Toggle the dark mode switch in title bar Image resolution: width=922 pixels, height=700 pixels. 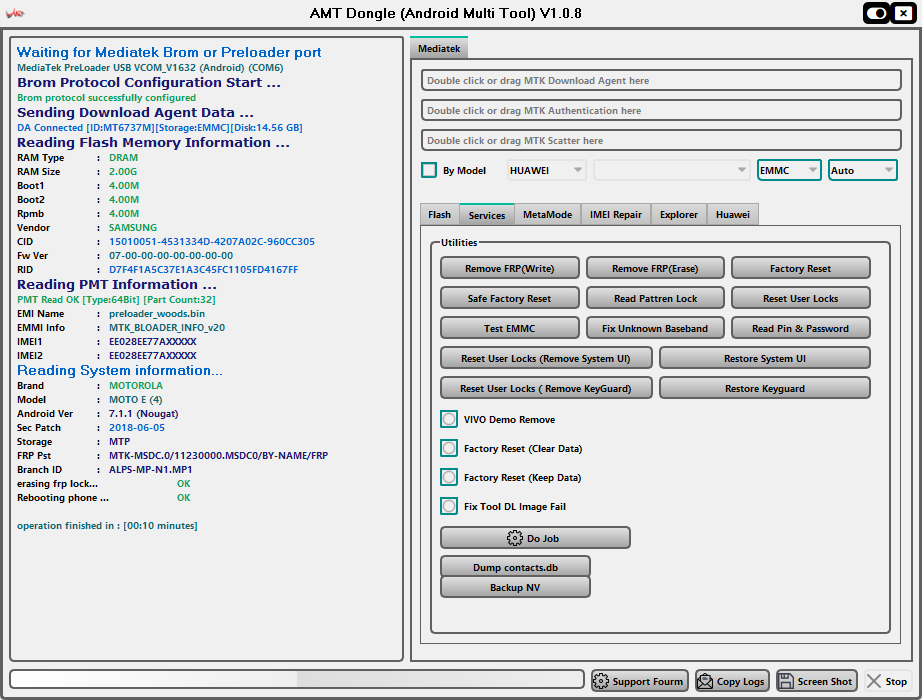[x=879, y=13]
